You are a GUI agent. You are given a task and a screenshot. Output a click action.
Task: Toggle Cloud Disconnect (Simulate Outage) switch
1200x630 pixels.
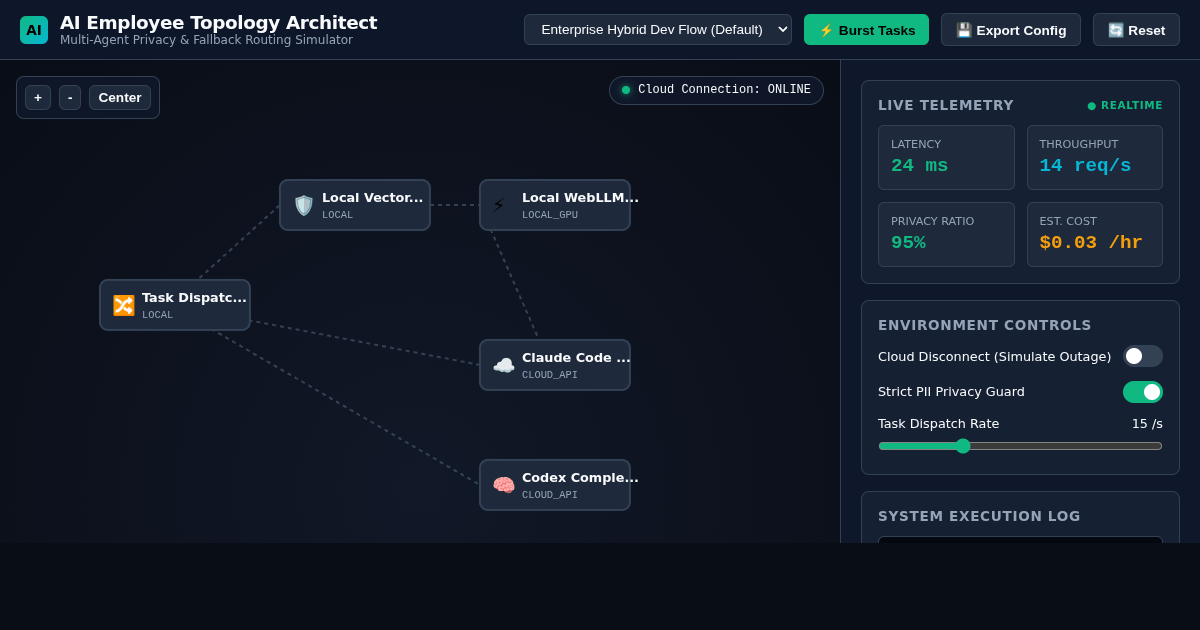pos(1142,356)
